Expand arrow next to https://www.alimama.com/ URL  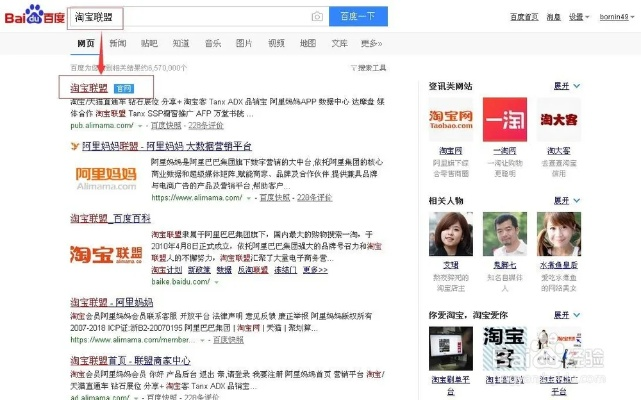(249, 198)
